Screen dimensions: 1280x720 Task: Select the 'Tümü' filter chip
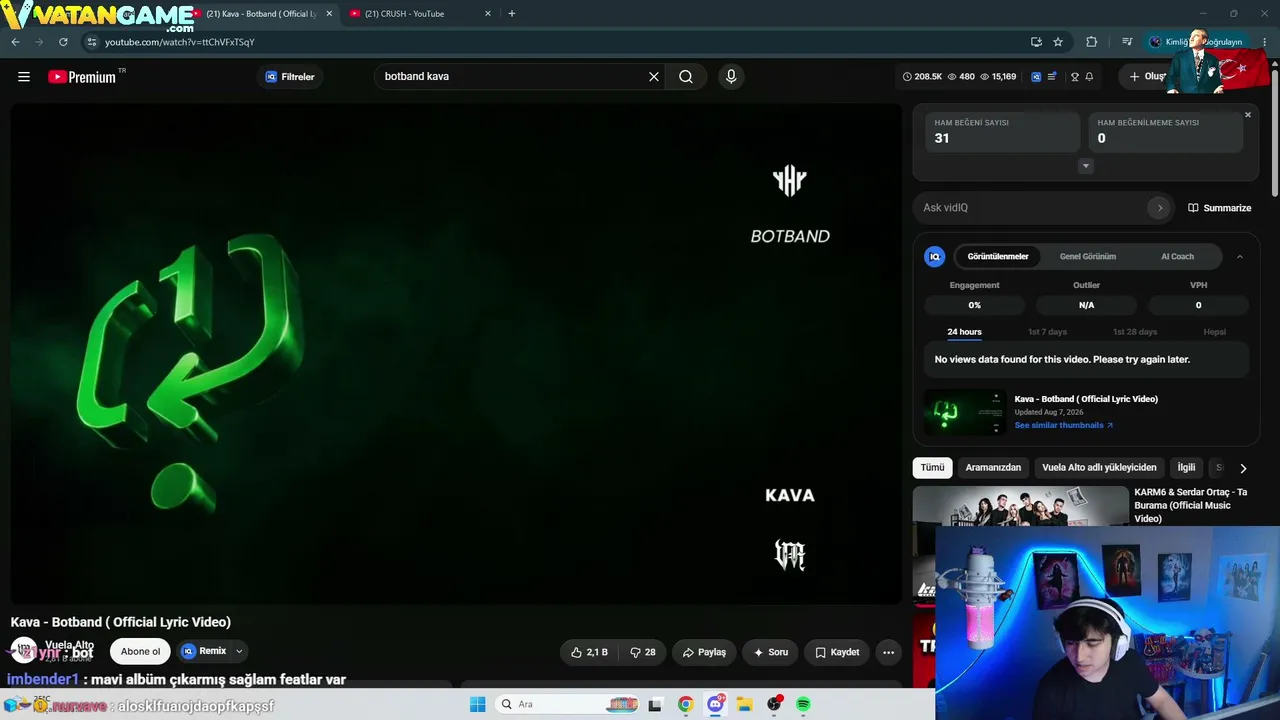click(x=932, y=468)
